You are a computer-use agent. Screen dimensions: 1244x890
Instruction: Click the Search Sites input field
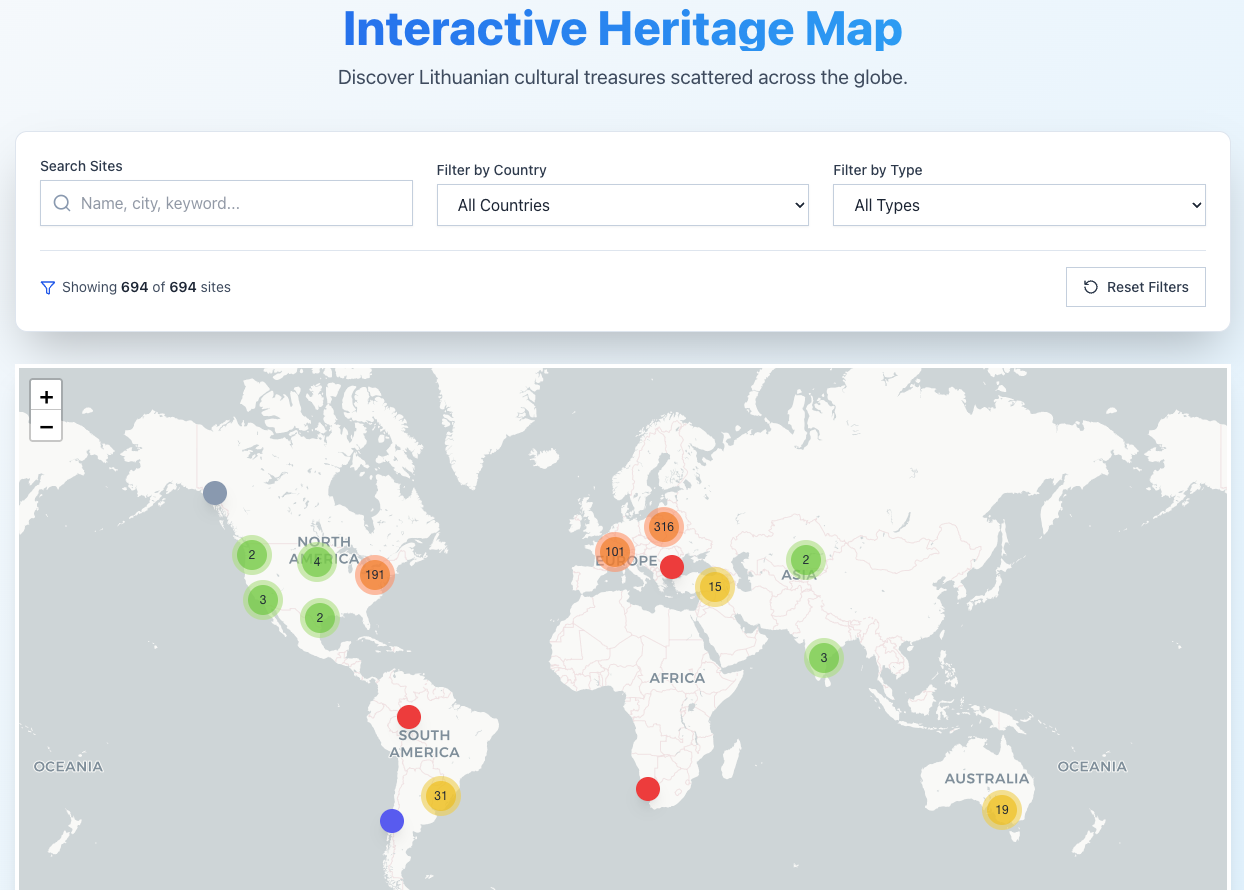tap(226, 203)
